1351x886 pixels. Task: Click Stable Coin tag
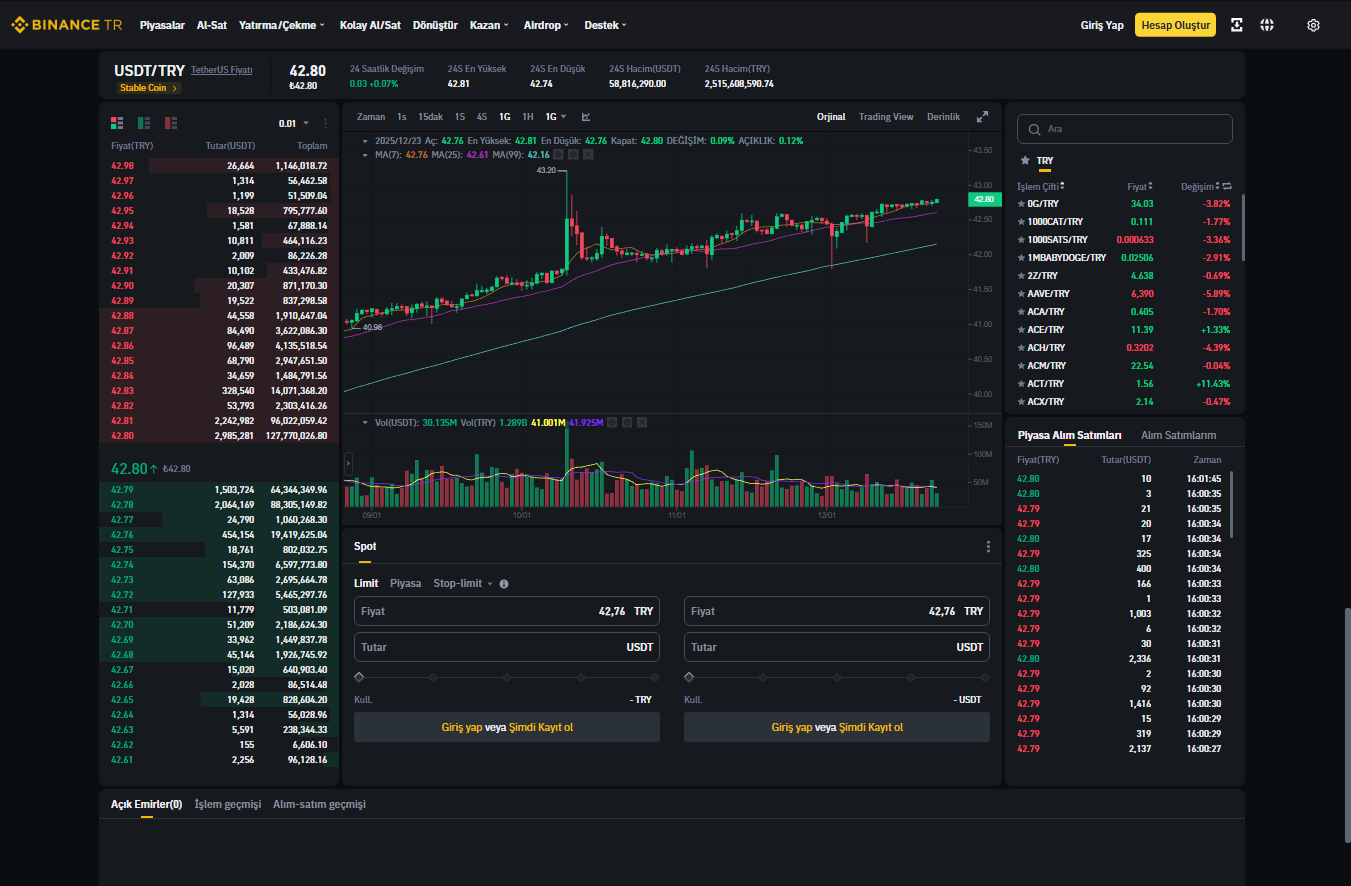(150, 88)
